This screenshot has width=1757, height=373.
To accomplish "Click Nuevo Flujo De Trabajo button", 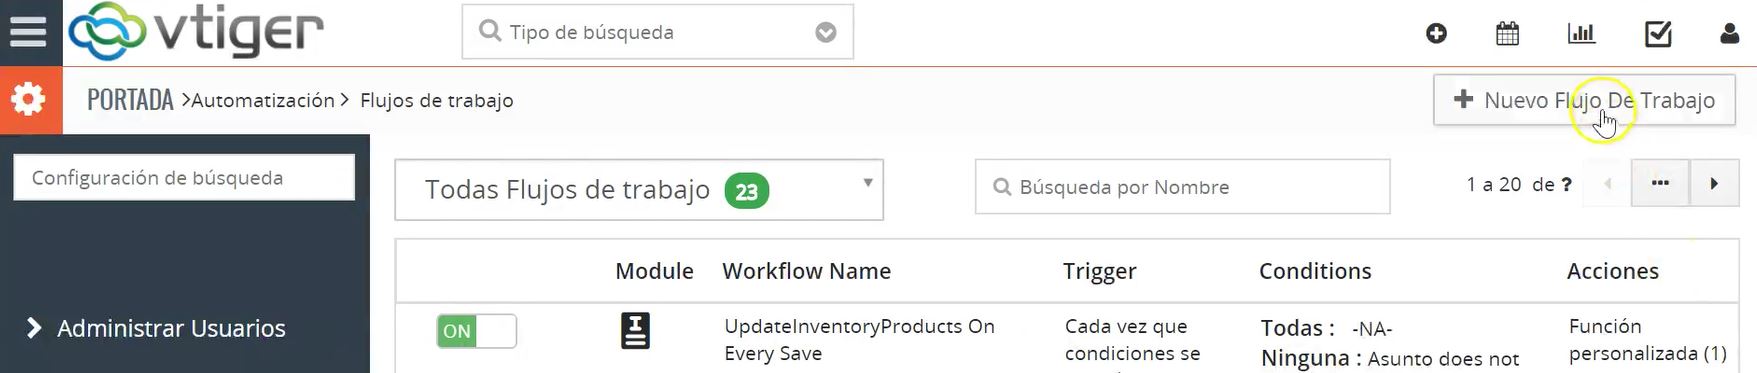I will click(1584, 100).
